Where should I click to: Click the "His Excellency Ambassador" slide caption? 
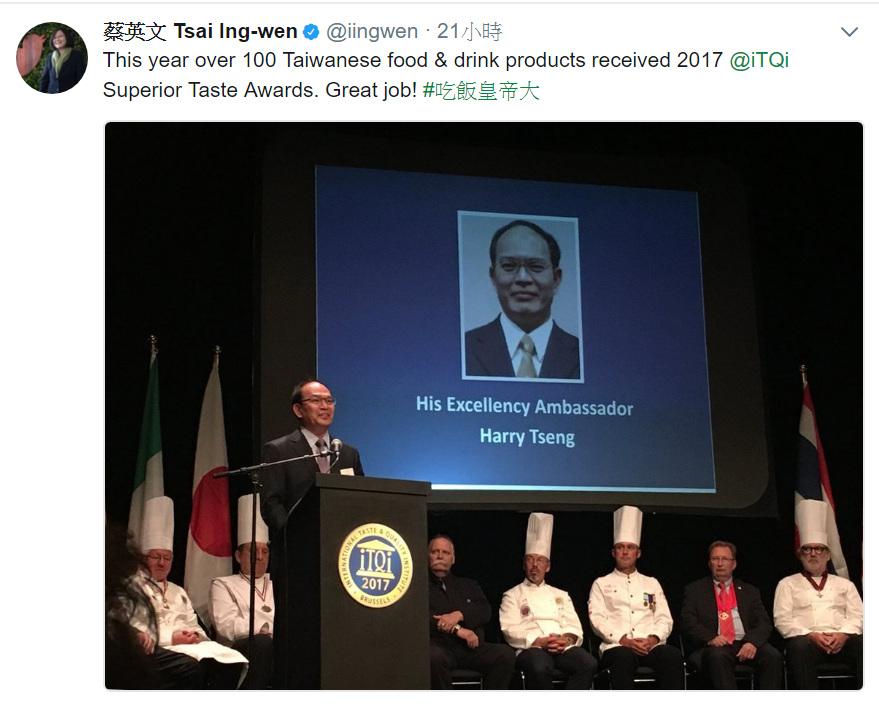click(525, 406)
